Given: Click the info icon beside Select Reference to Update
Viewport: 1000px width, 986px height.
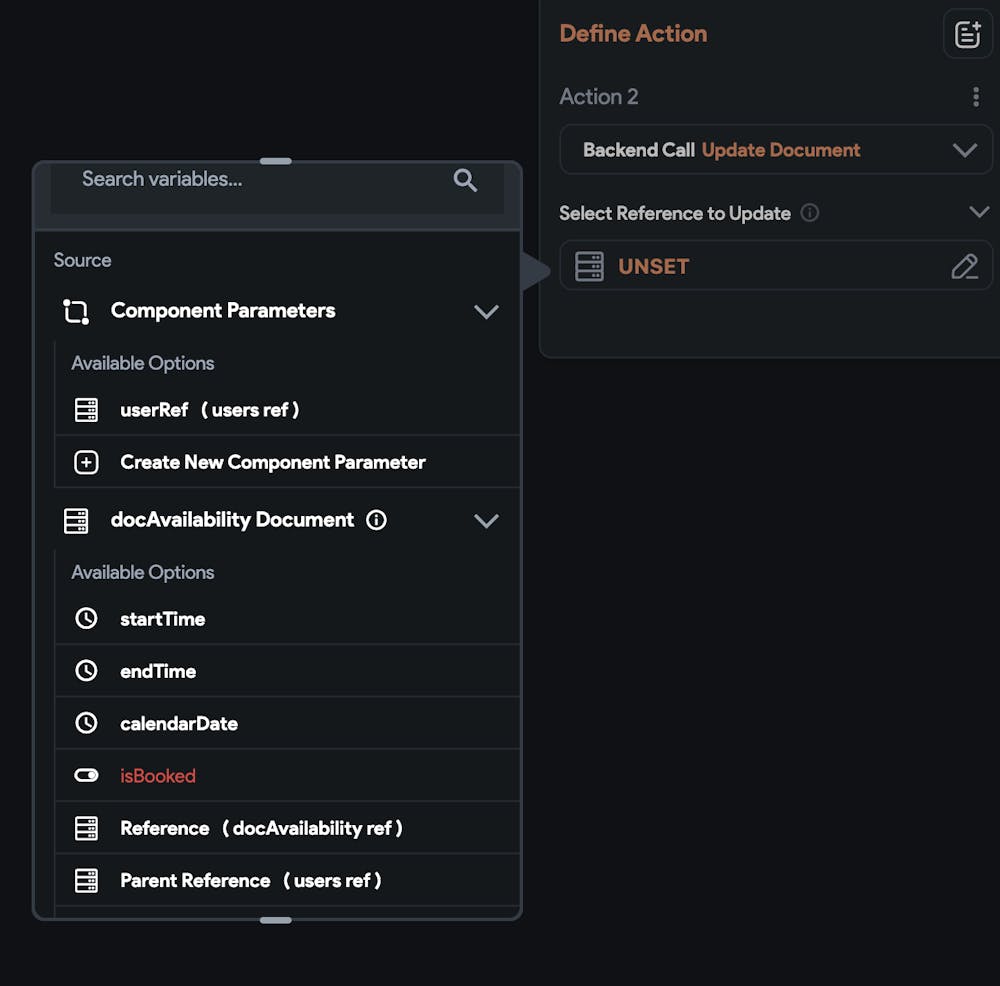Looking at the screenshot, I should click(x=810, y=213).
